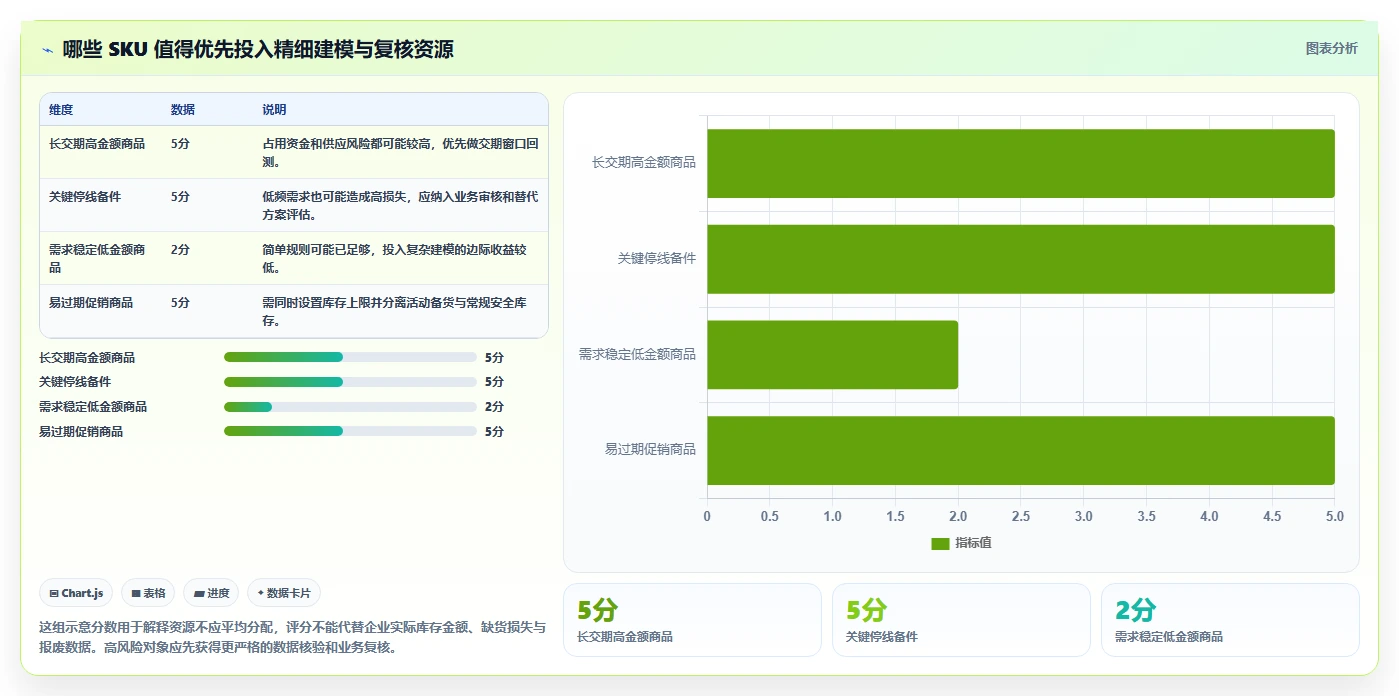Click the 表格 tag chip
1399x696 pixels.
pos(148,593)
